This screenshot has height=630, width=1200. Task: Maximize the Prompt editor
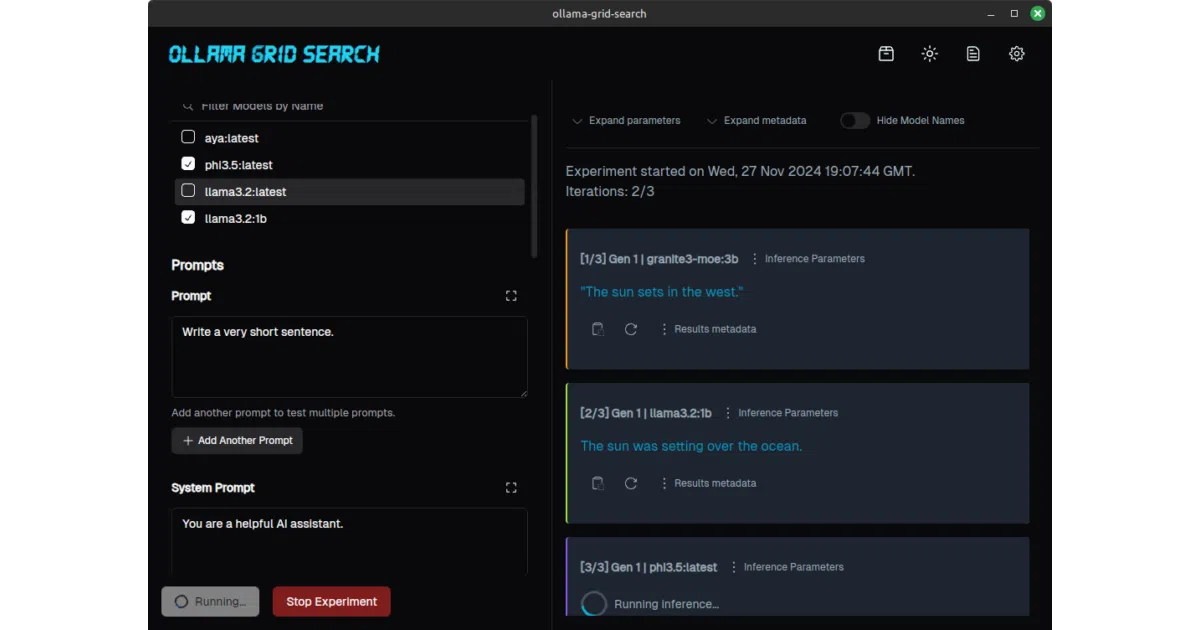pos(511,296)
